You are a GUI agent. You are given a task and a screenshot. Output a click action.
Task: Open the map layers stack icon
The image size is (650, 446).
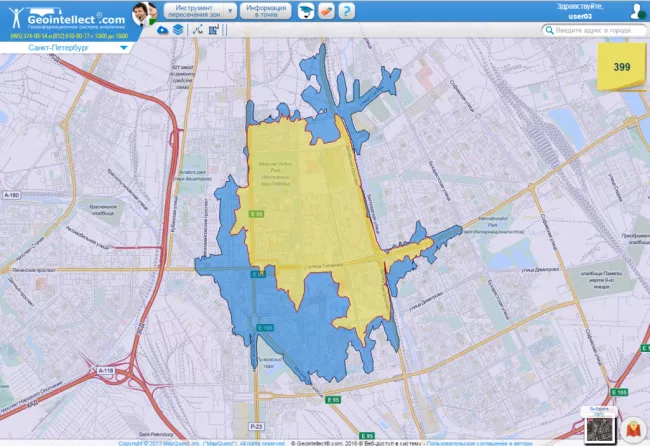(x=178, y=30)
